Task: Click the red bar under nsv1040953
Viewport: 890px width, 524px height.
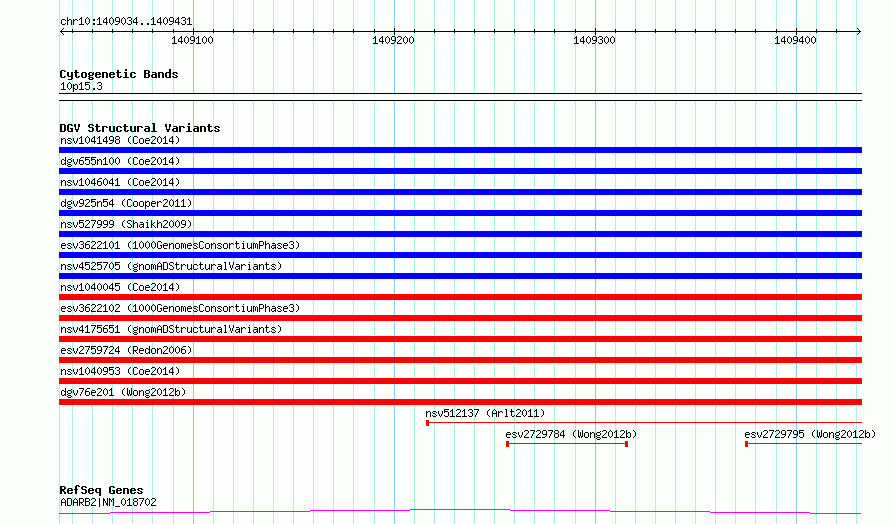Action: [460, 381]
